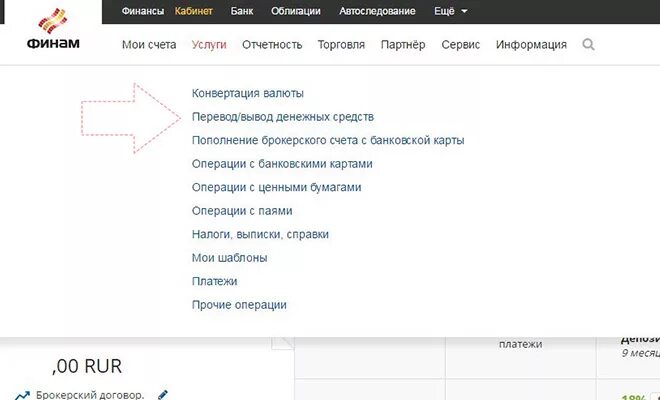The width and height of the screenshot is (660, 400).
Task: Click the ,00 RUR balance value
Action: pos(87,366)
